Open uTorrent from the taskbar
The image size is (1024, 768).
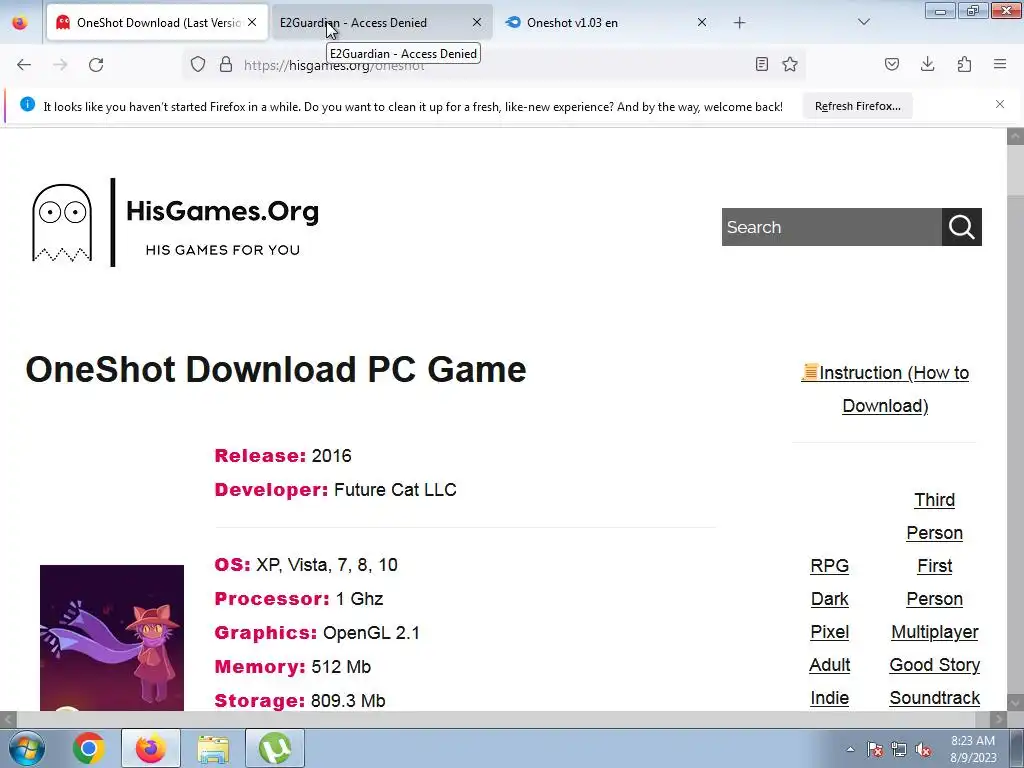[x=275, y=748]
